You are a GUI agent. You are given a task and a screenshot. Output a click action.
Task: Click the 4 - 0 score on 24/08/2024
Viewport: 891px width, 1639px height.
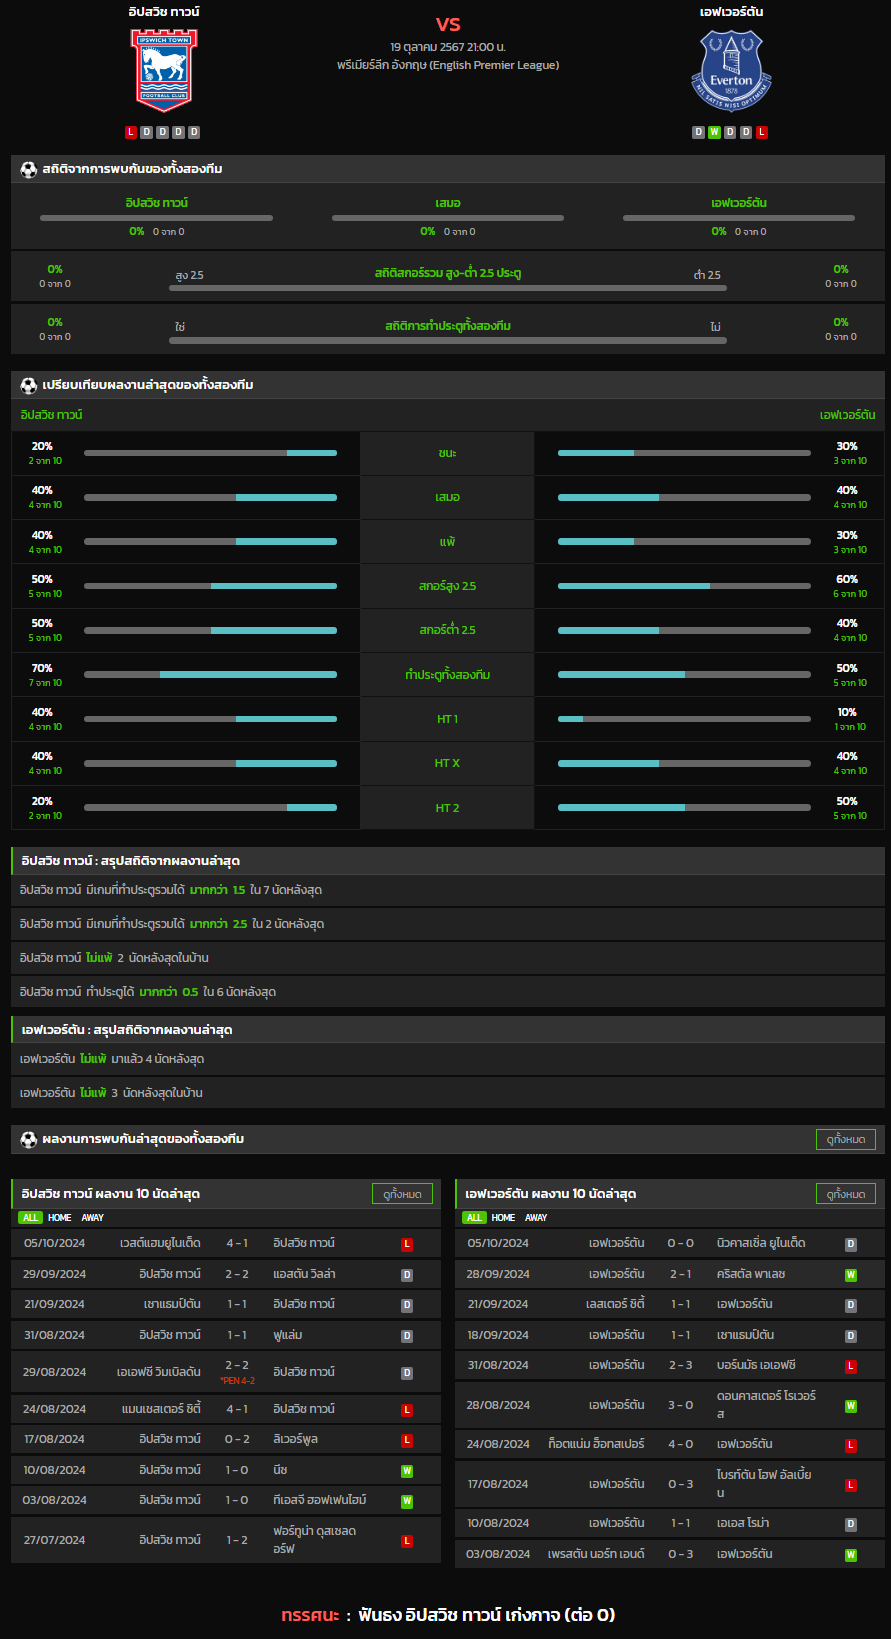(681, 1445)
